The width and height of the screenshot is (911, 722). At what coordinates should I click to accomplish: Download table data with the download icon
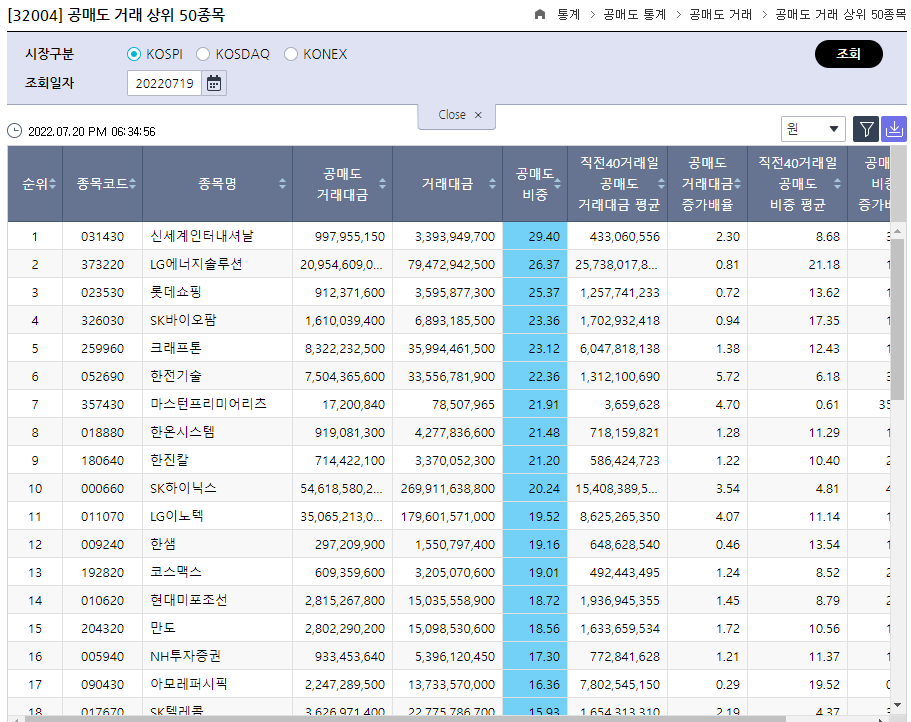click(x=894, y=129)
